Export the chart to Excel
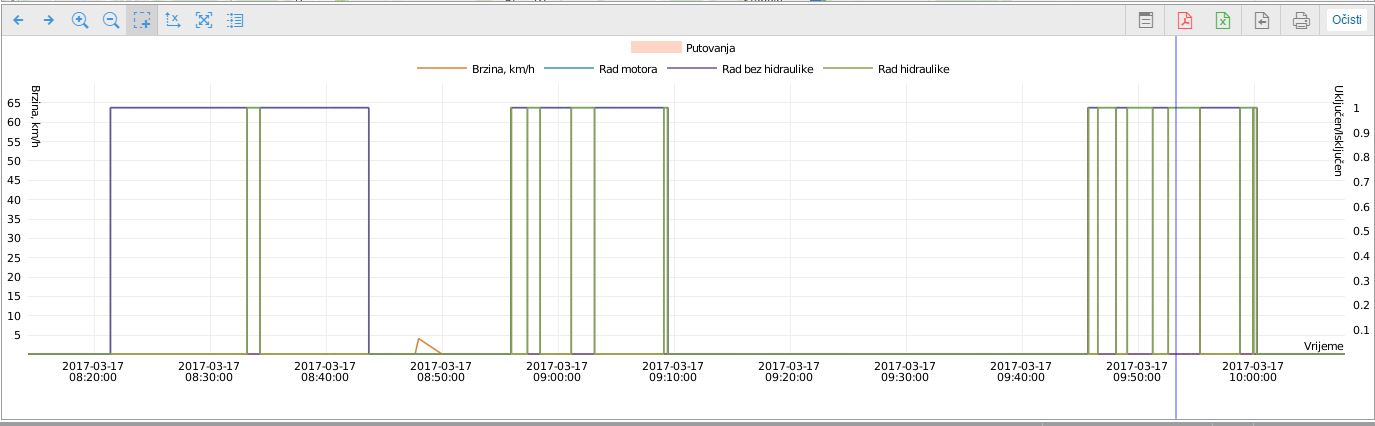The image size is (1375, 426). pyautogui.click(x=1223, y=20)
